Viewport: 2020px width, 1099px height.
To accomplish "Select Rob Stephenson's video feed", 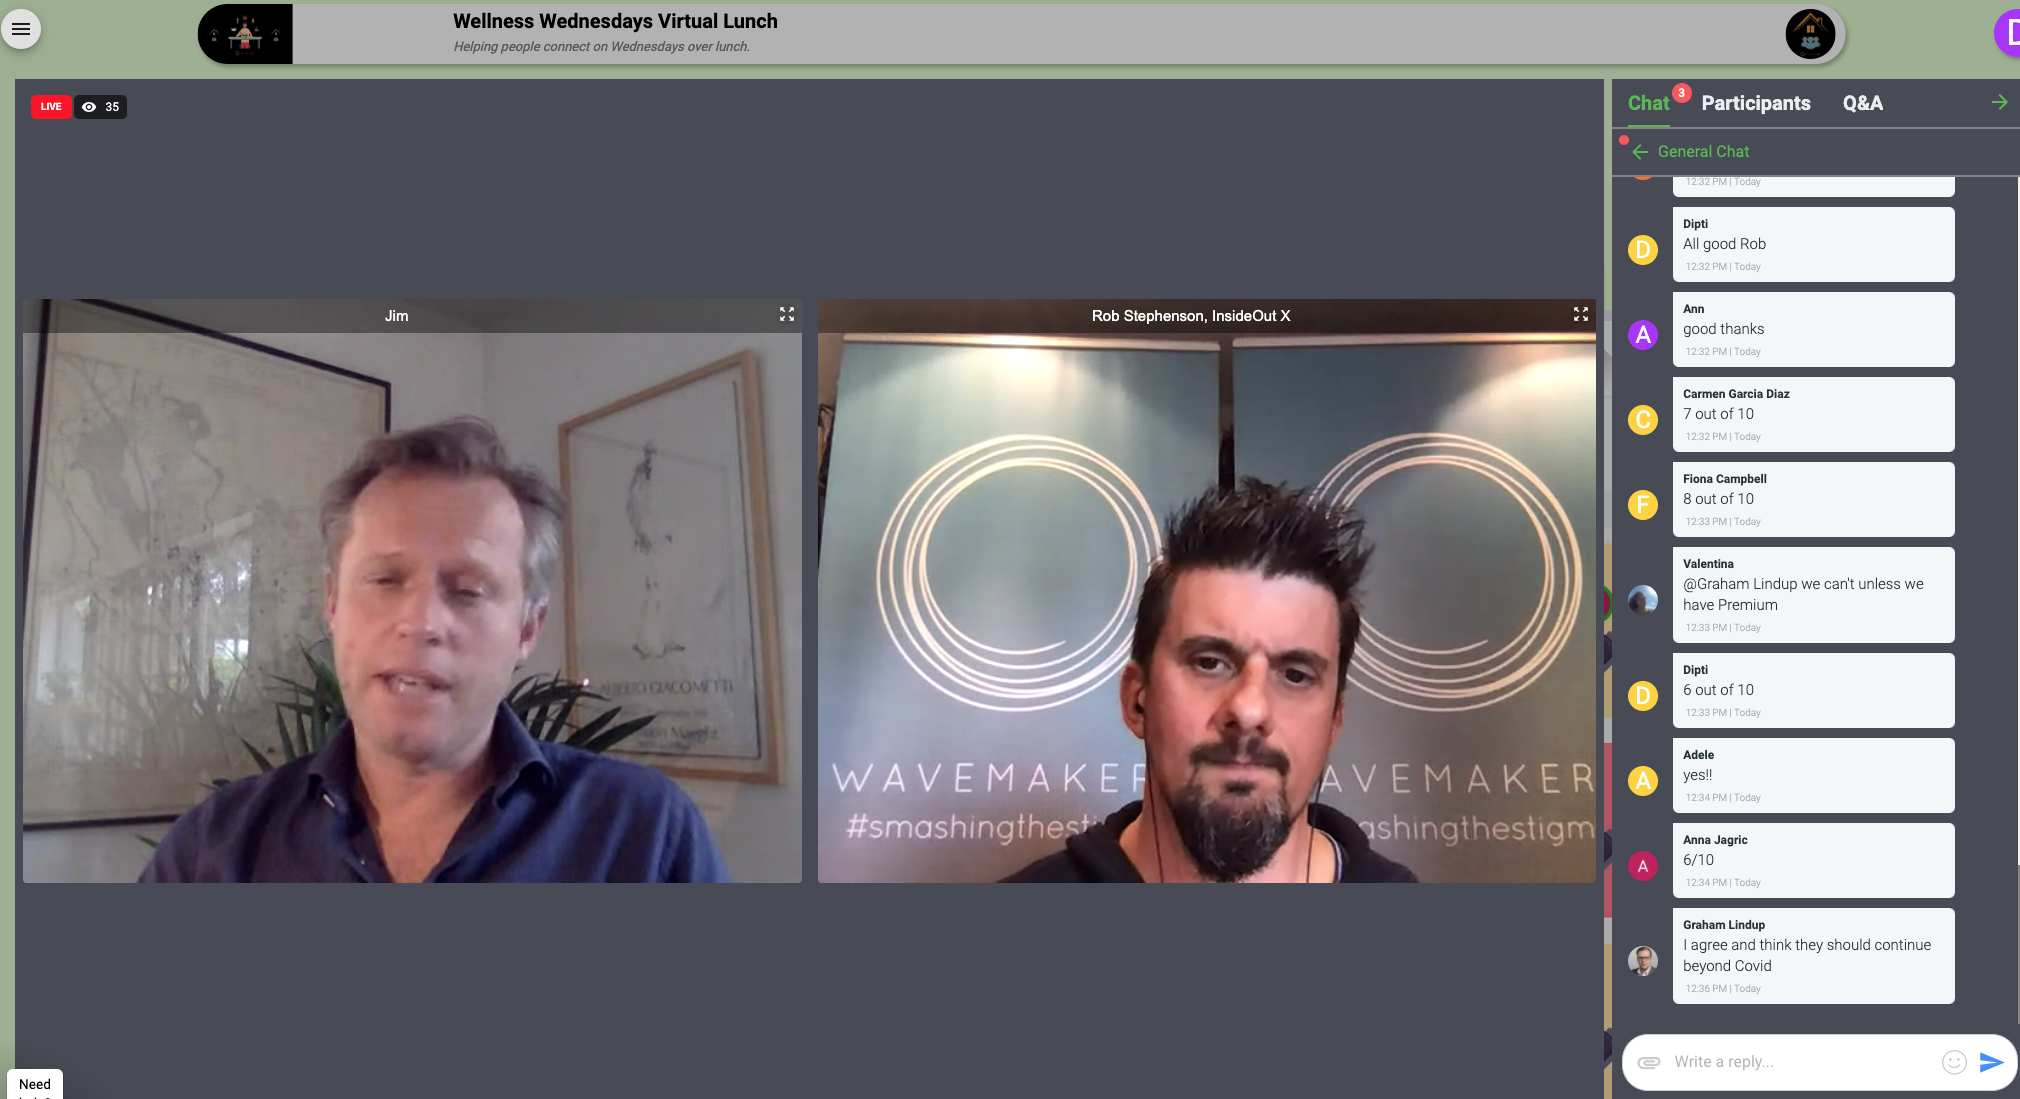I will coord(1207,591).
